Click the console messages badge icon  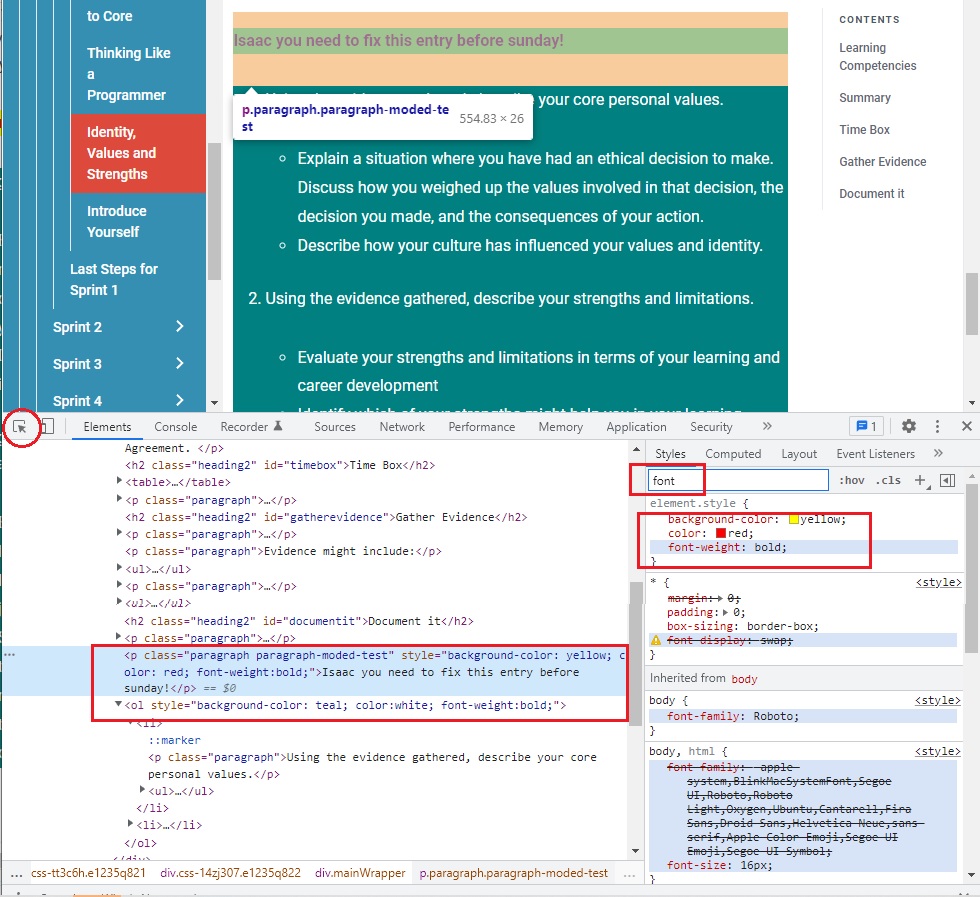coord(864,426)
